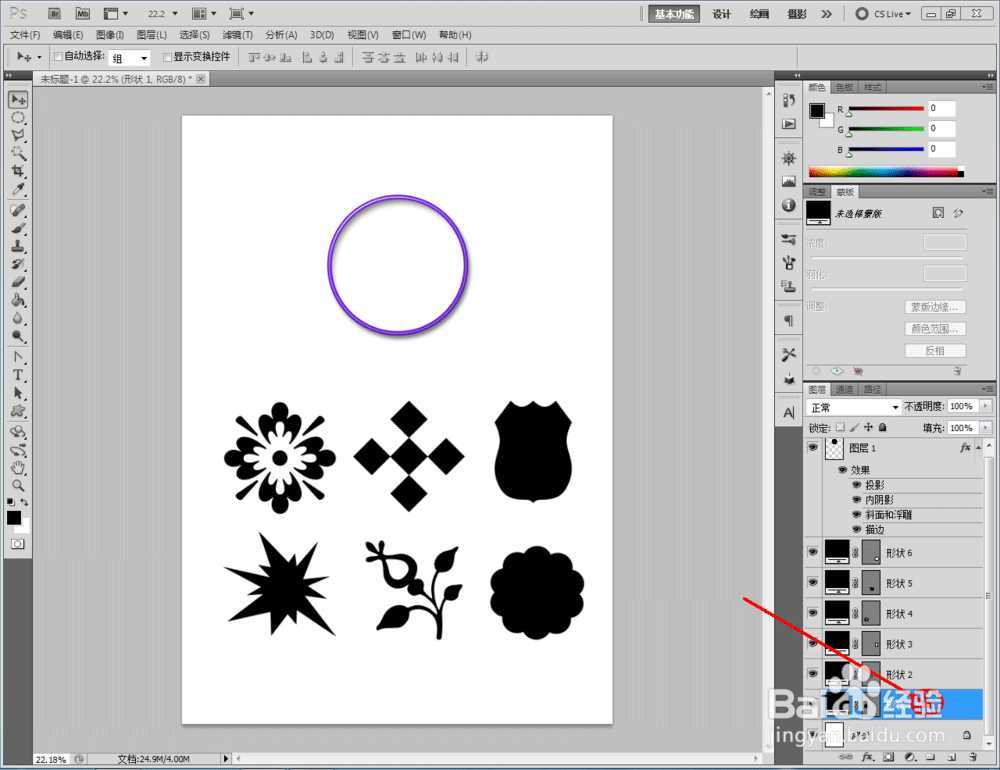Choose the Hand tool

tap(18, 467)
